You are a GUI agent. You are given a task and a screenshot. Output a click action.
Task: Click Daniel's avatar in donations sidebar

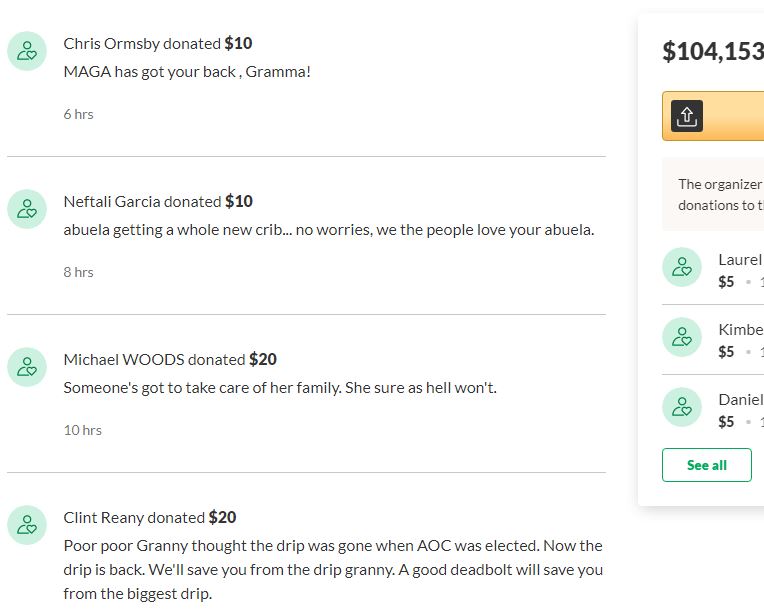[x=682, y=407]
